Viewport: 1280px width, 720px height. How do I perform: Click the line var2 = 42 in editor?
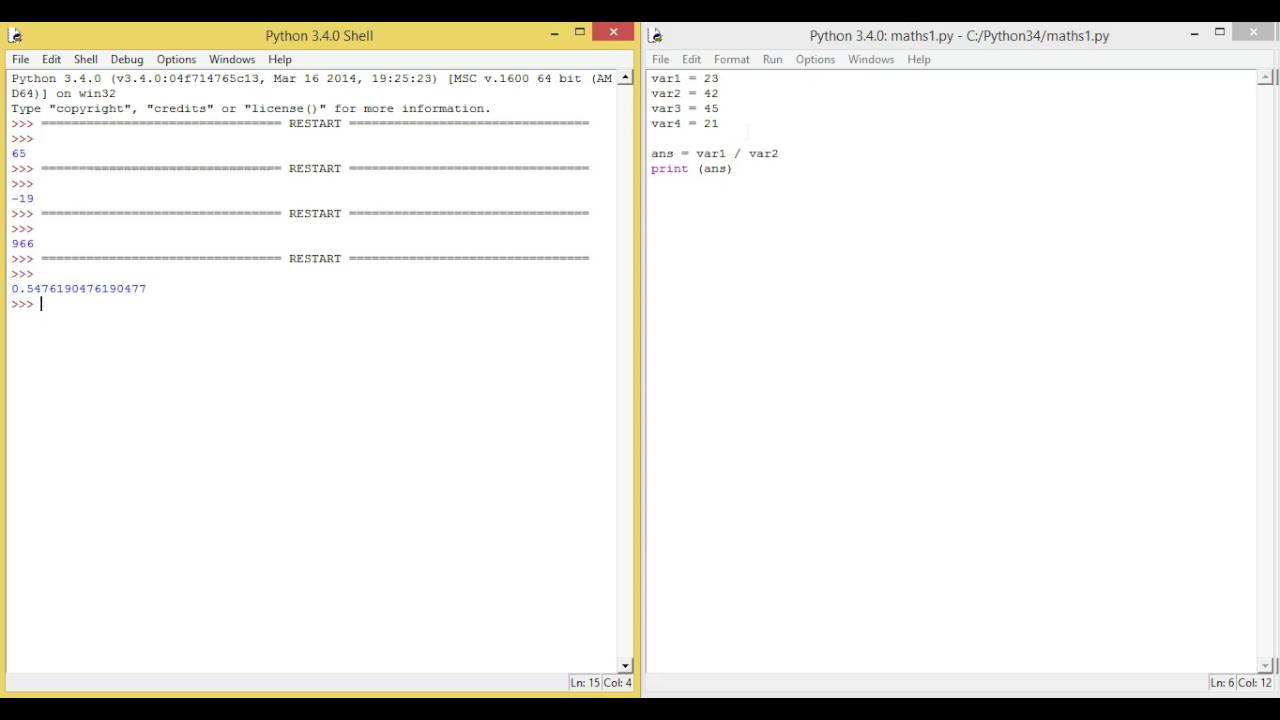[685, 93]
